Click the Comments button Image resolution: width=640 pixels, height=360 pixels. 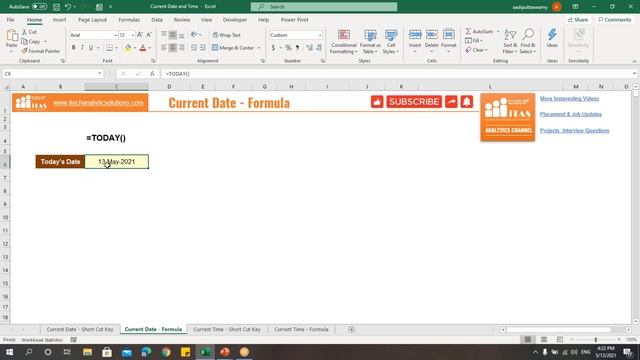click(x=614, y=20)
